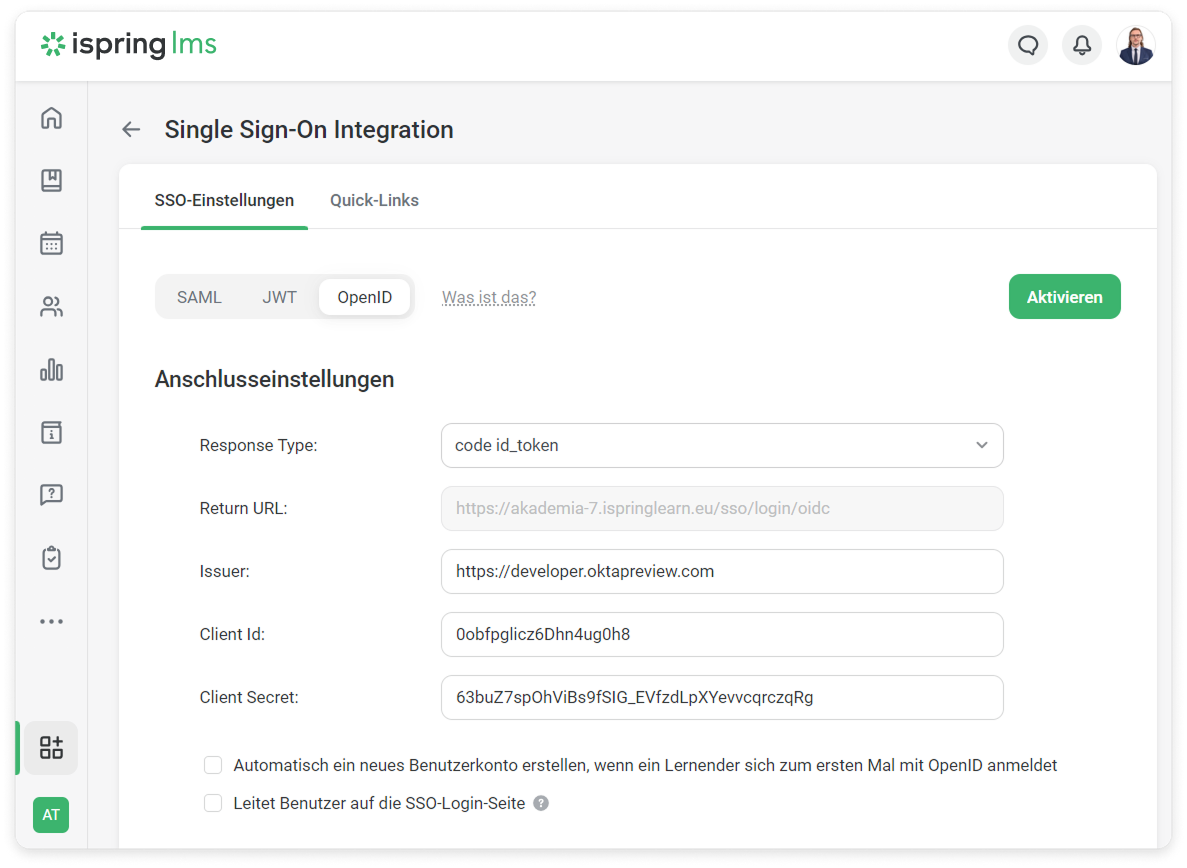Viewport: 1187px width, 868px height.
Task: Switch to the Quick-Links tab
Action: (x=374, y=201)
